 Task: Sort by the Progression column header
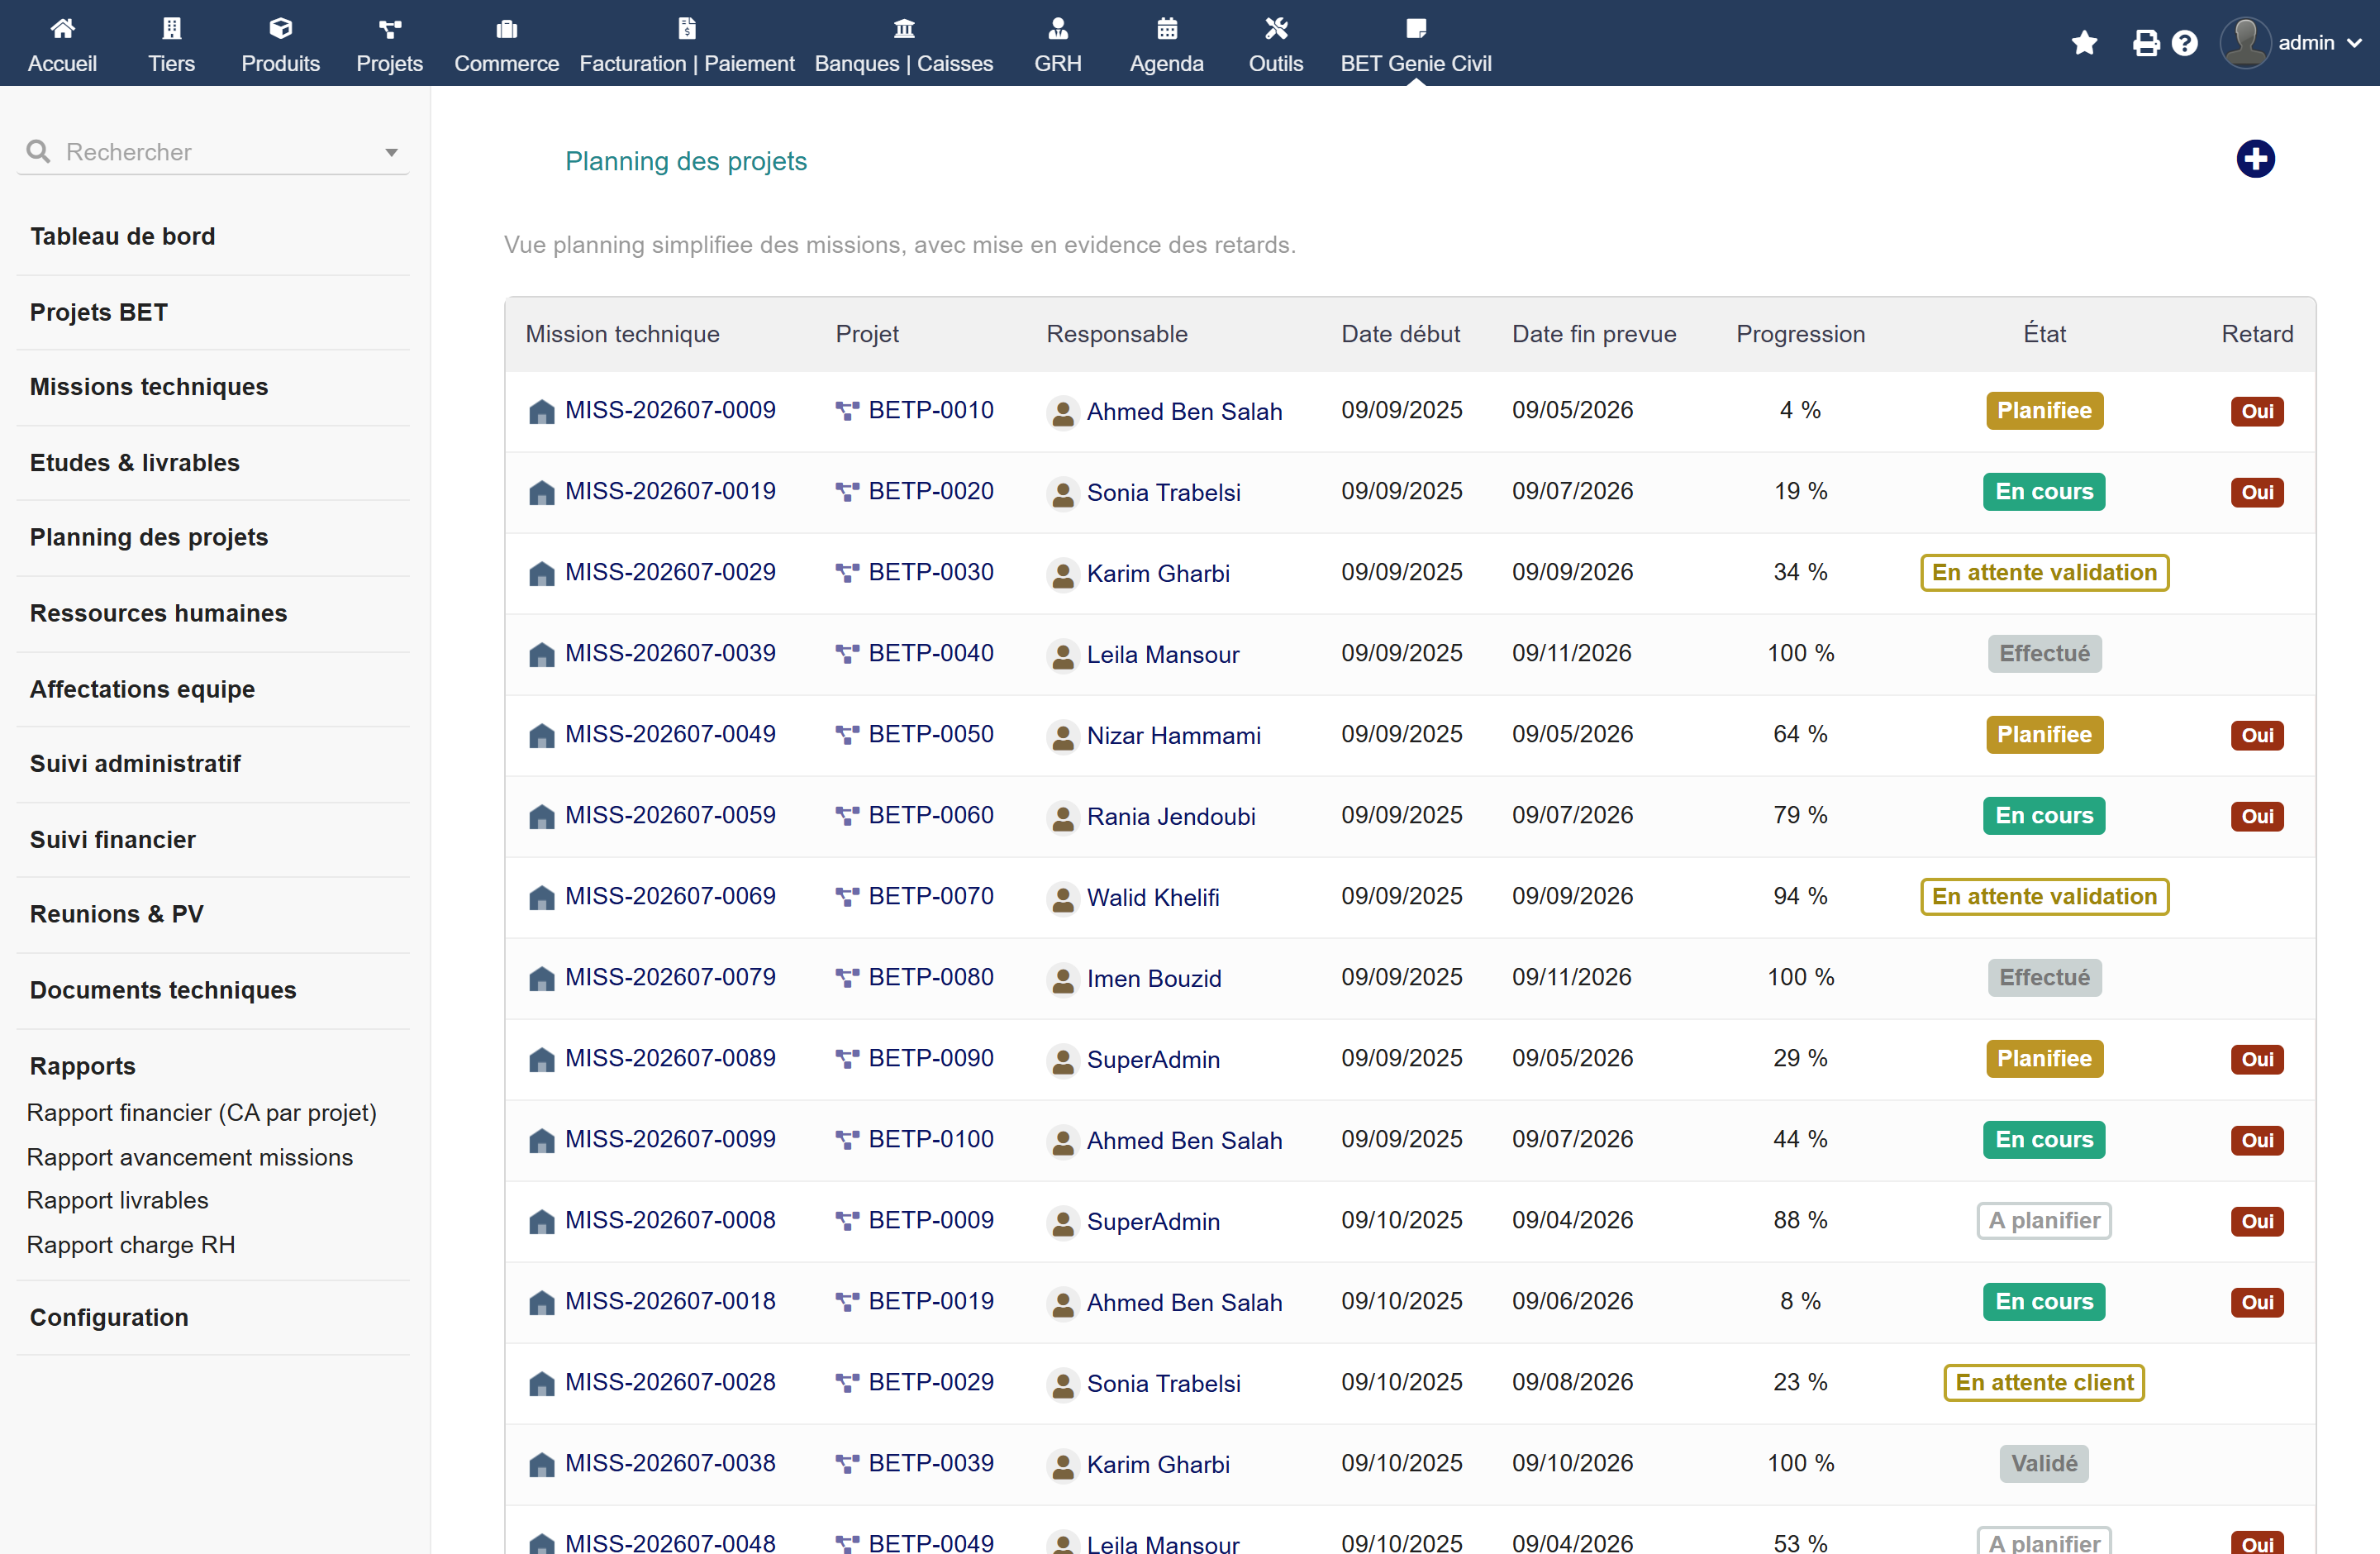[1800, 334]
